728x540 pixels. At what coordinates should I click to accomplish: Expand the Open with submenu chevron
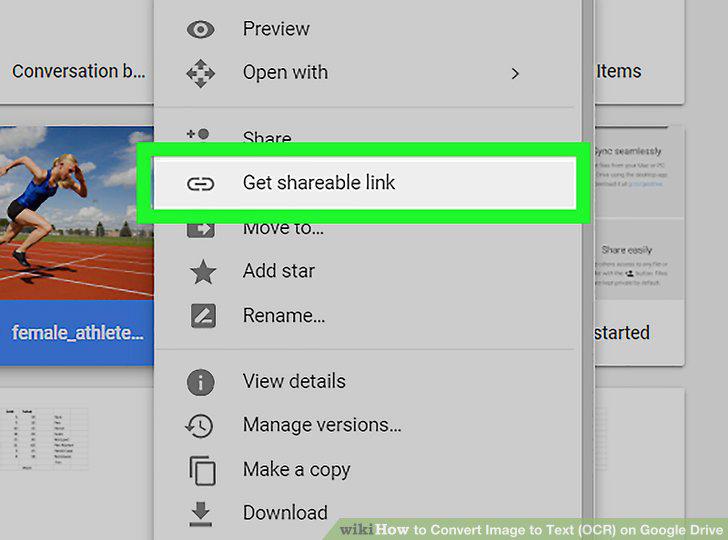click(x=514, y=73)
